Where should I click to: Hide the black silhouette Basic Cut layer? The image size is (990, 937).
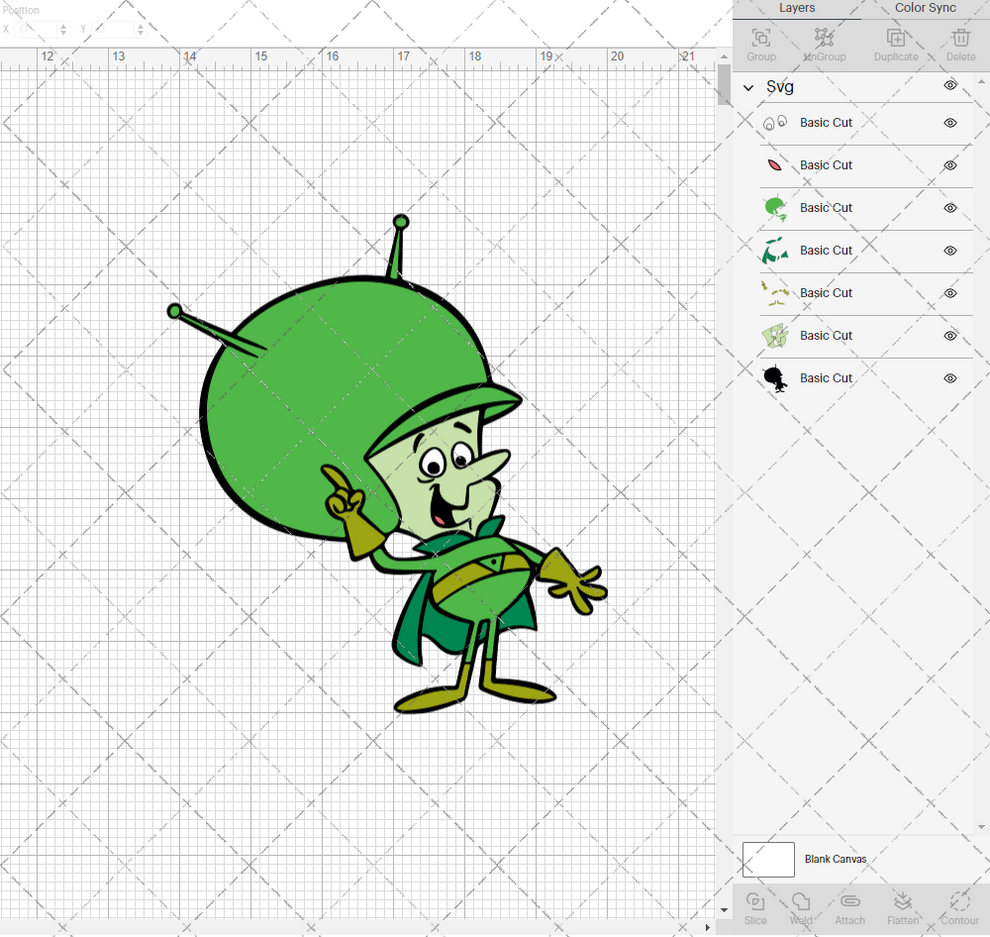pyautogui.click(x=949, y=378)
